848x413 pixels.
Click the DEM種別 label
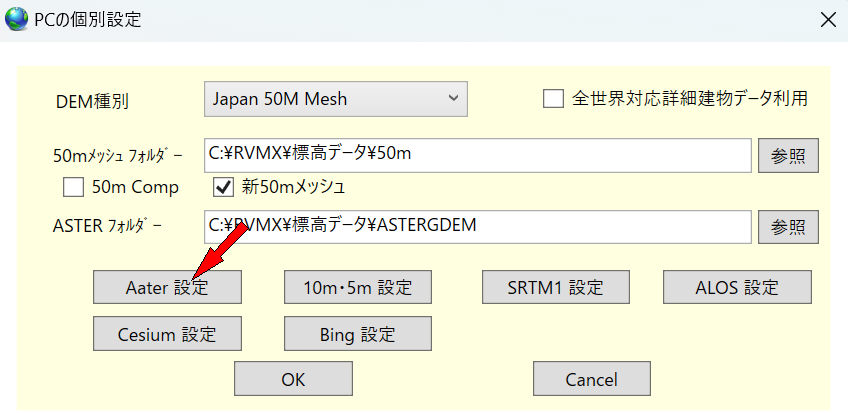(x=92, y=101)
